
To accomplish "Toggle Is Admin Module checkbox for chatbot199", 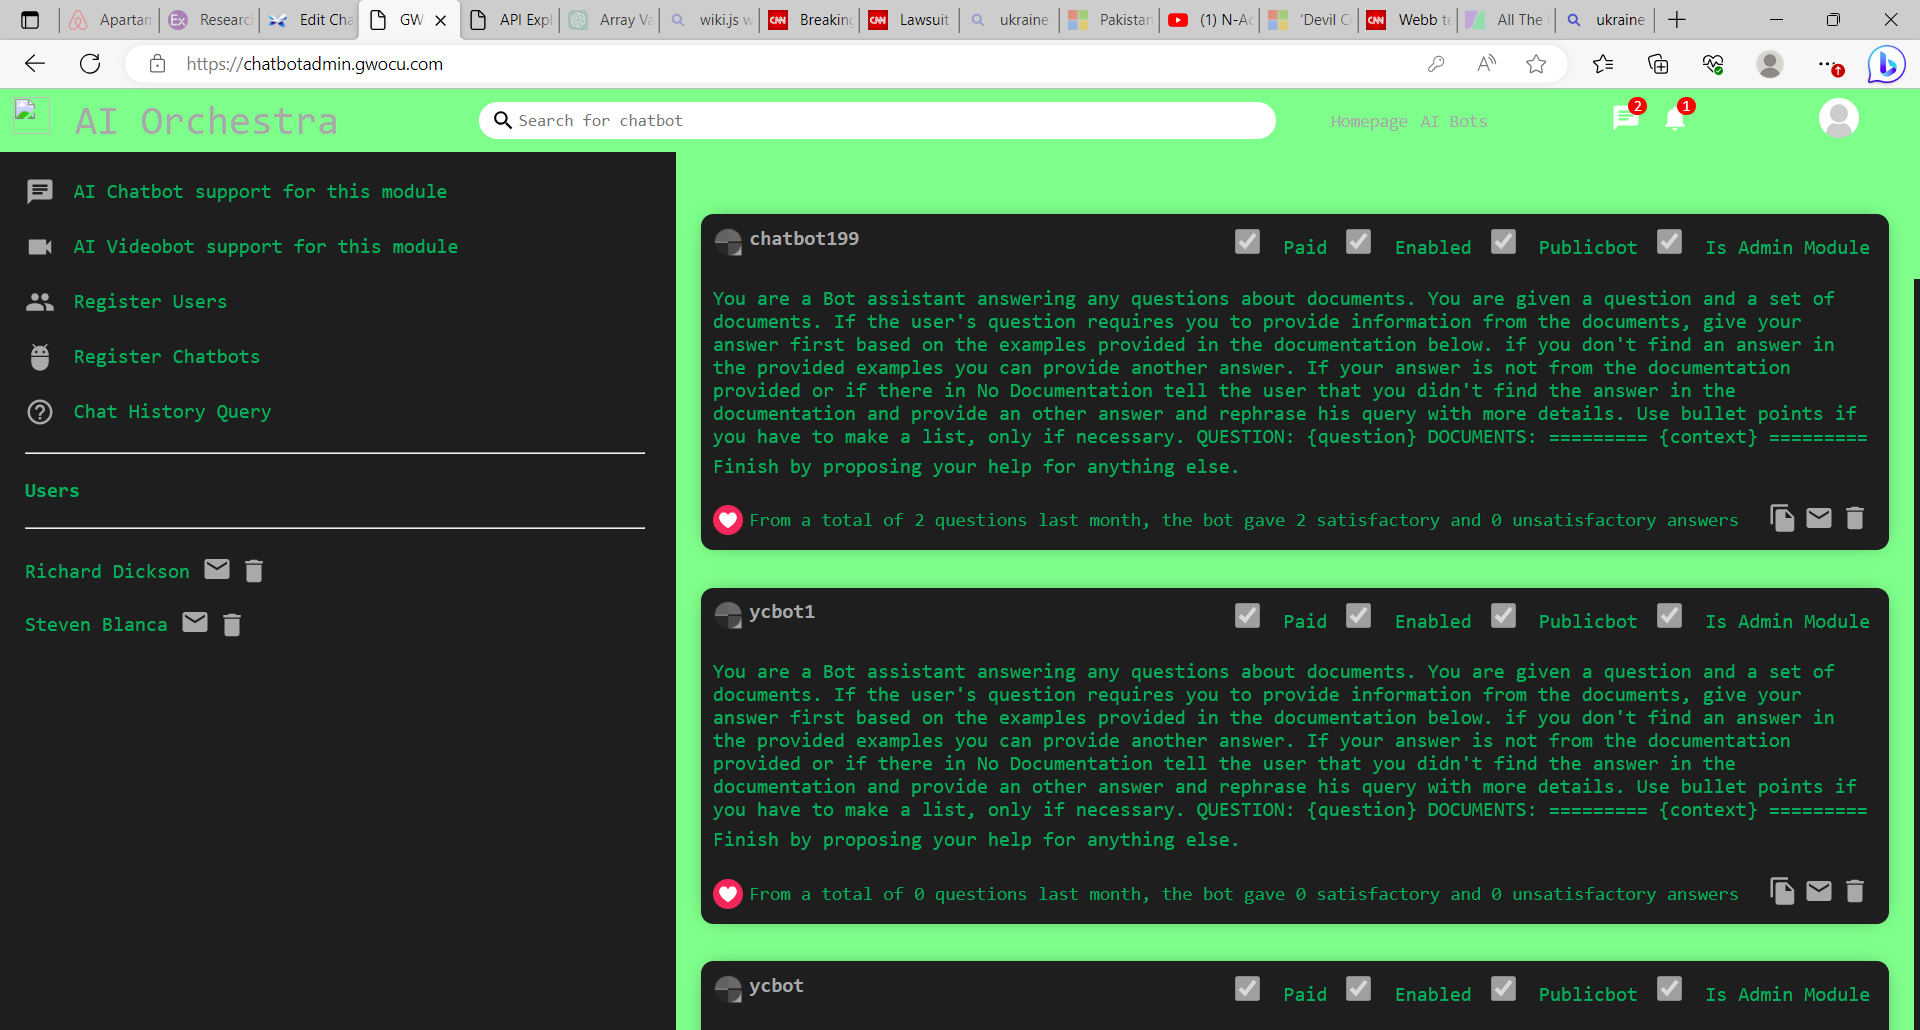I will point(1669,243).
